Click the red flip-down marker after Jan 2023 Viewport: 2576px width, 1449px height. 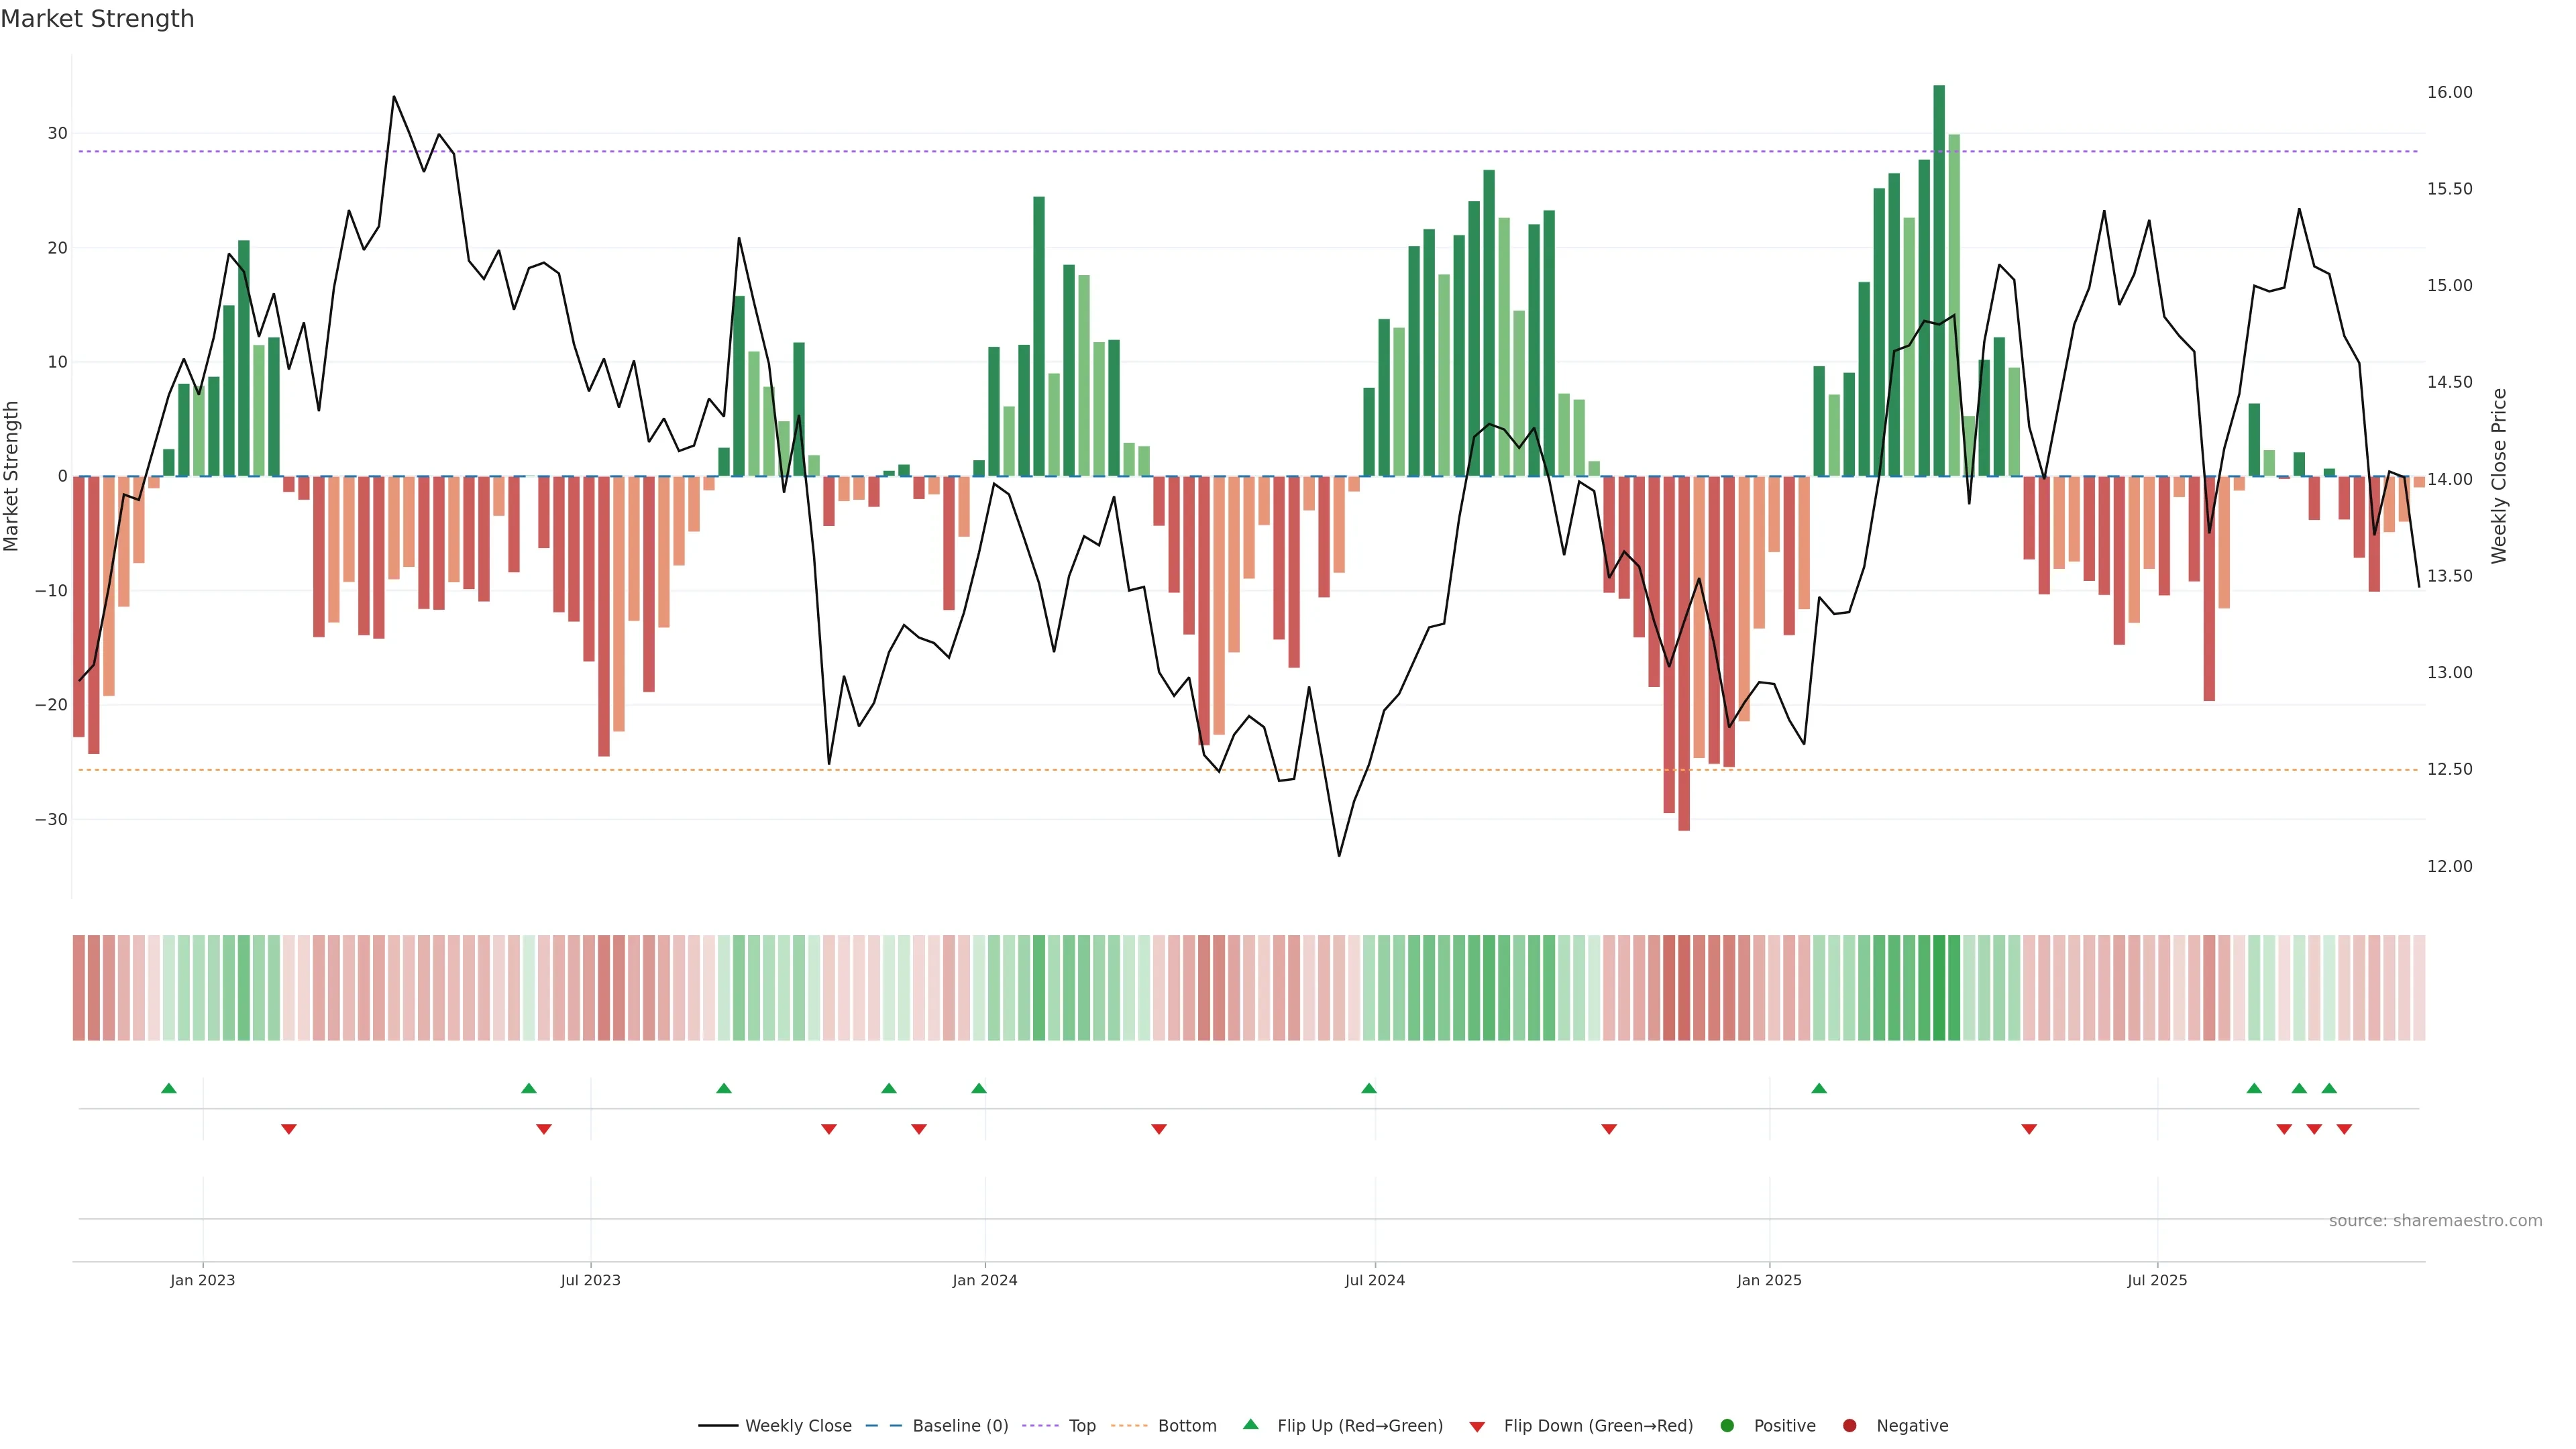289,1129
